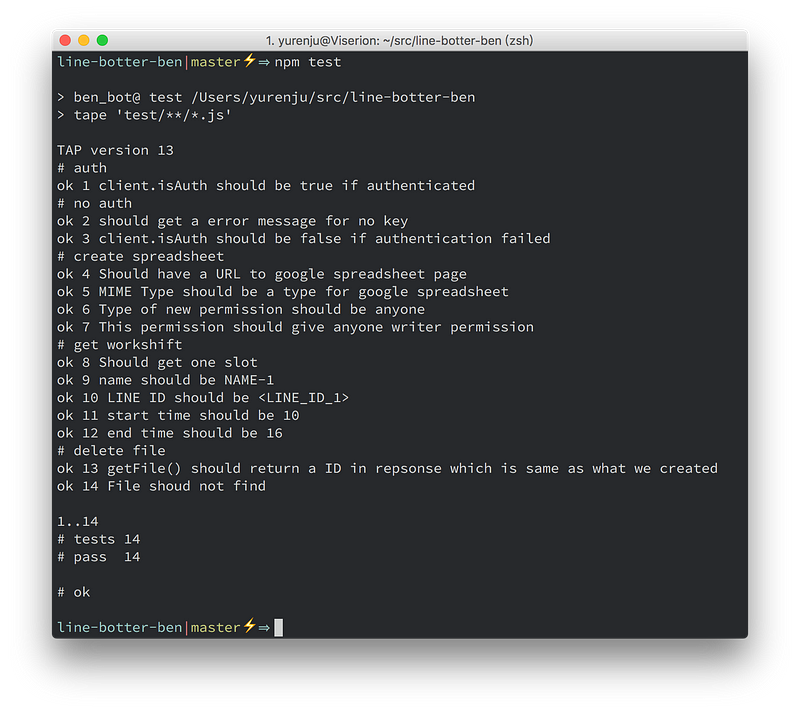Image resolution: width=800 pixels, height=713 pixels.
Task: Click the '# pass  14' summary line
Action: pyautogui.click(x=98, y=557)
